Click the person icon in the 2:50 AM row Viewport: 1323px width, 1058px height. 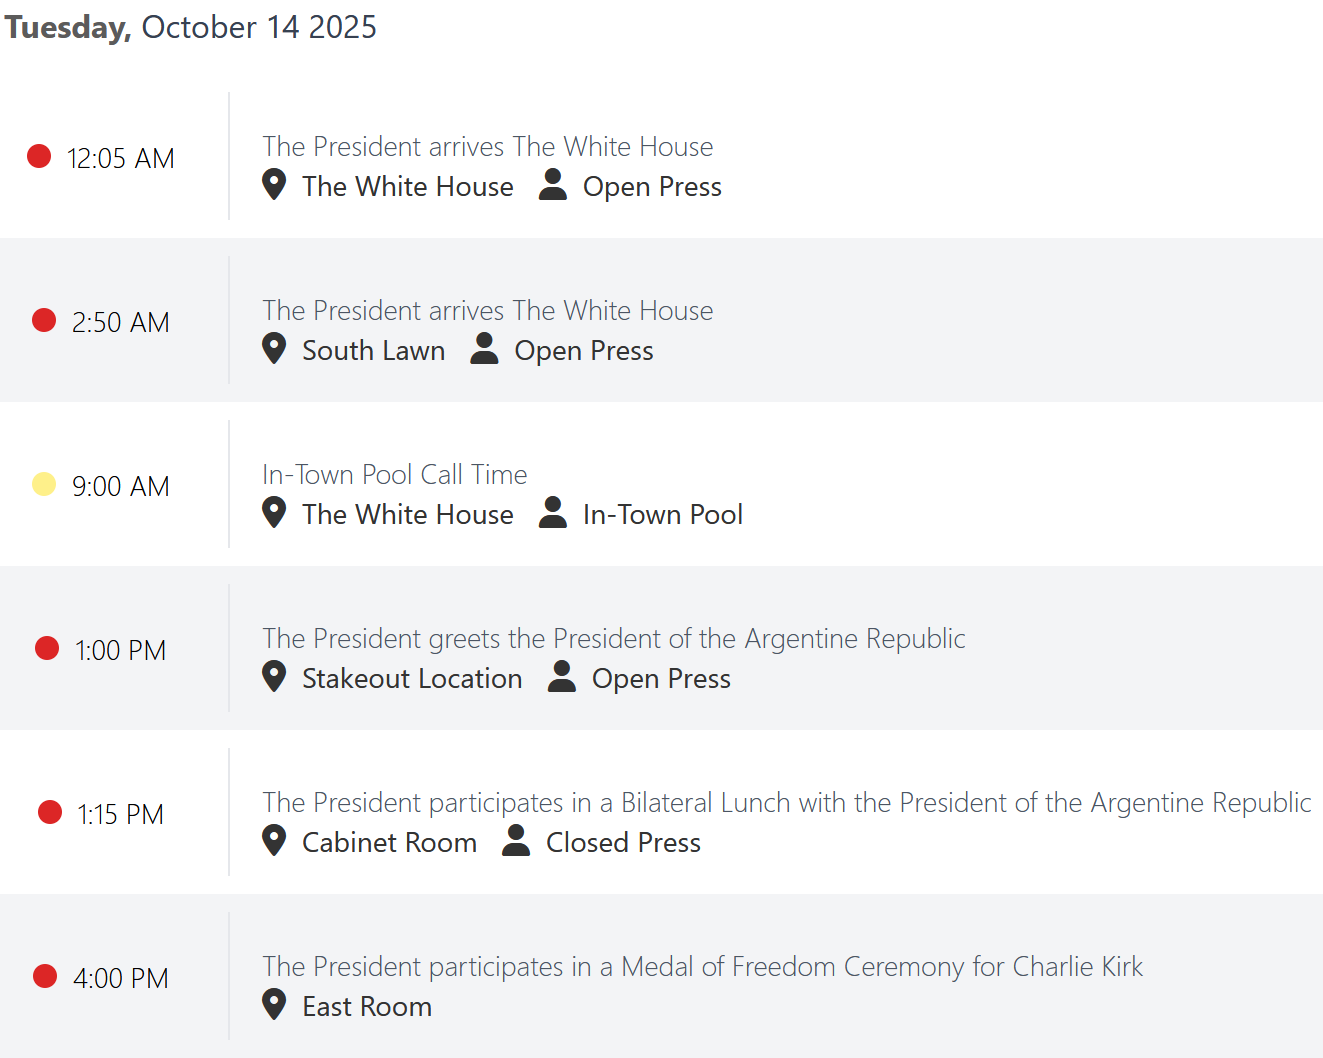[x=484, y=348]
